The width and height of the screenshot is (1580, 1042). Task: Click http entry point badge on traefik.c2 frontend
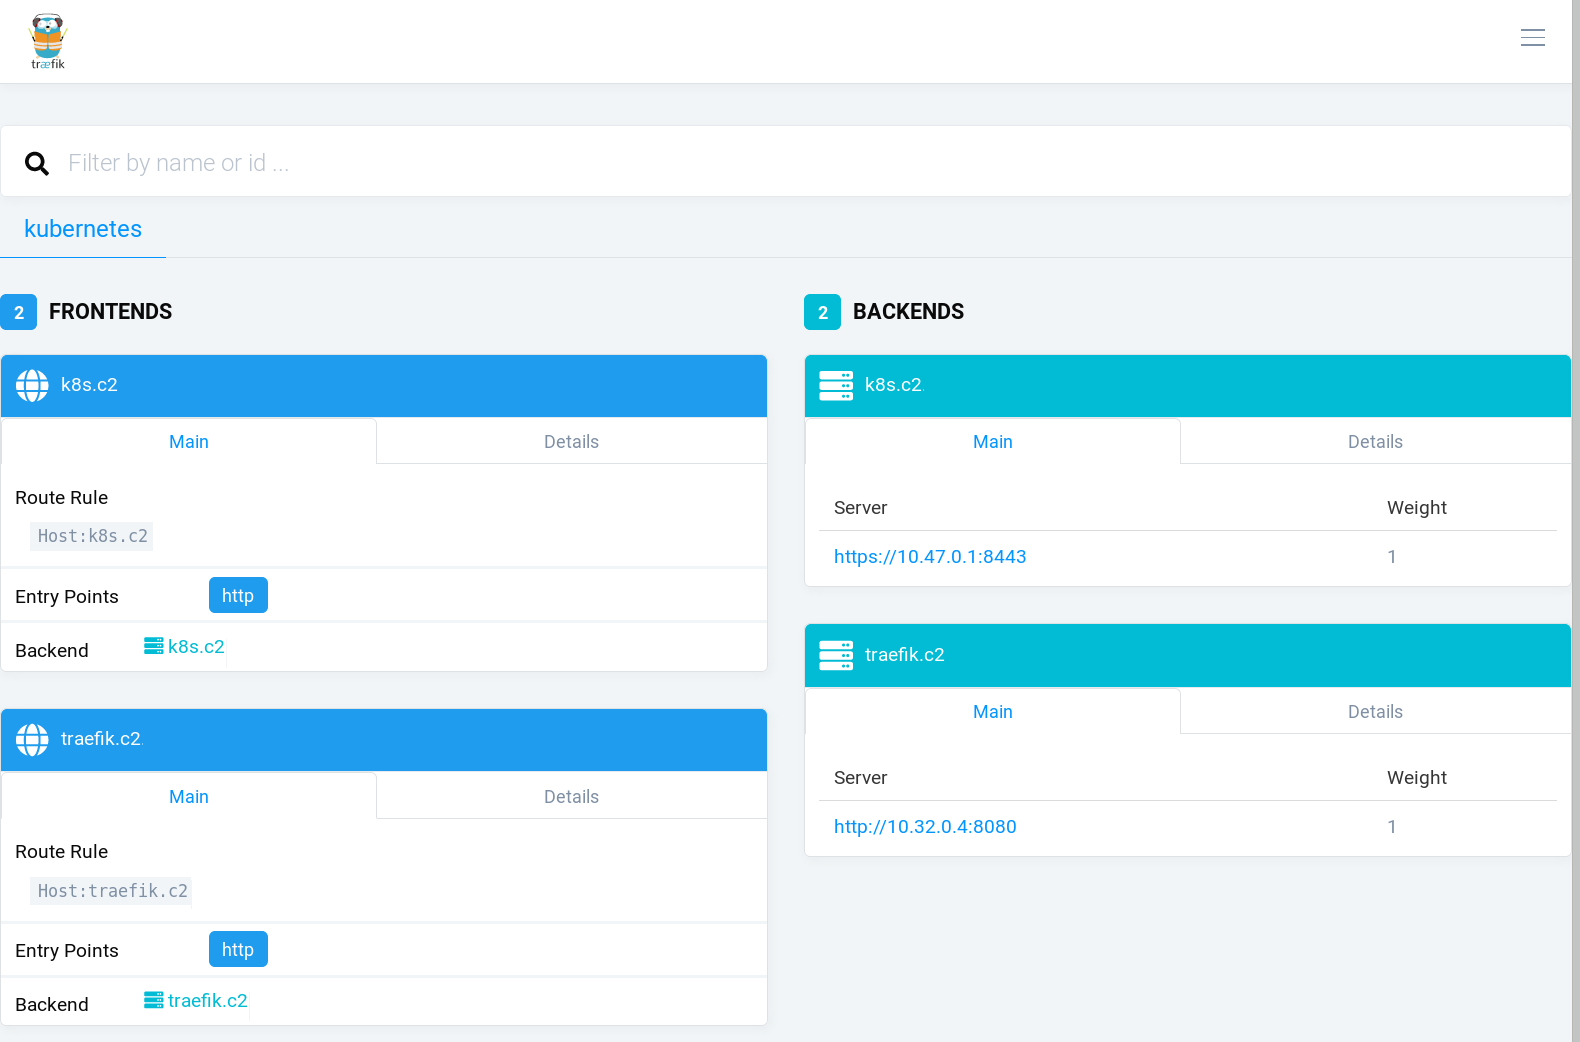[238, 949]
